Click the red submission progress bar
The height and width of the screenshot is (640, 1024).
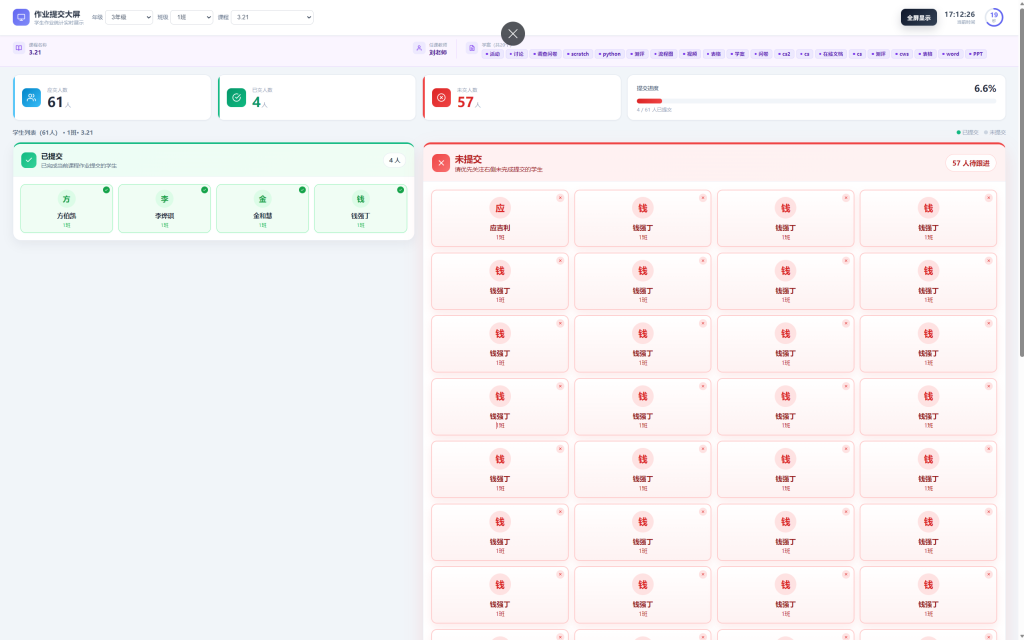click(x=649, y=101)
